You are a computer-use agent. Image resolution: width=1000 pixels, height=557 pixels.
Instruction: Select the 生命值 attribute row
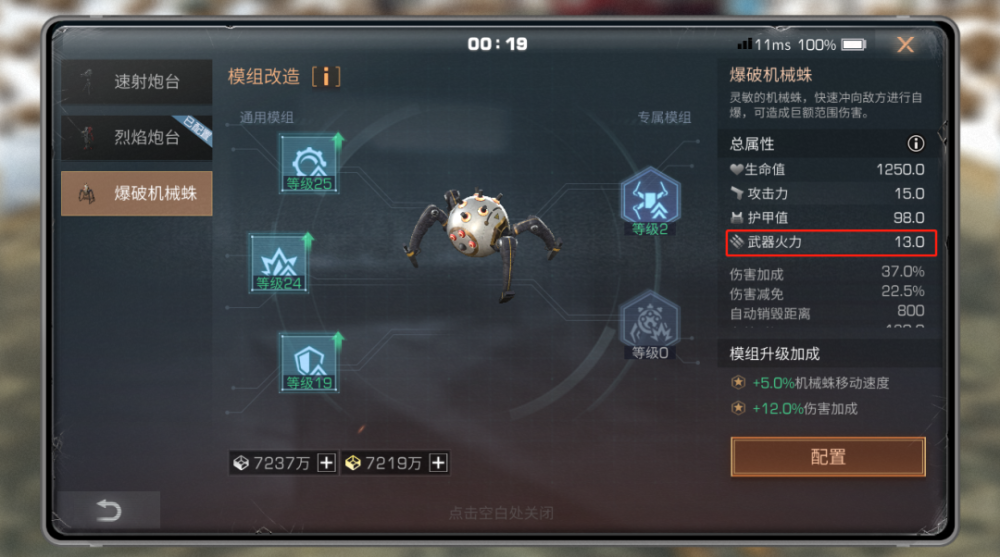[827, 170]
